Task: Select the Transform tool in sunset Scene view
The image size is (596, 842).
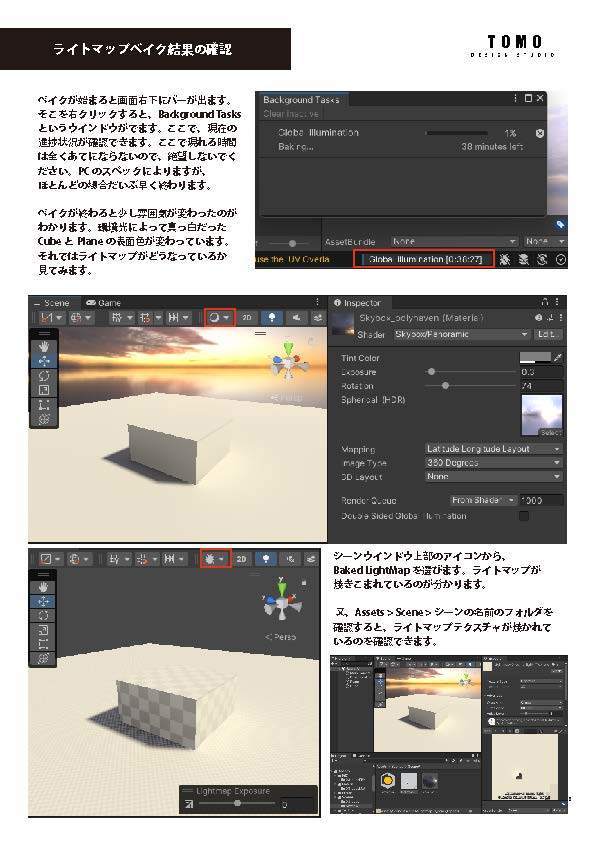Action: (44, 419)
